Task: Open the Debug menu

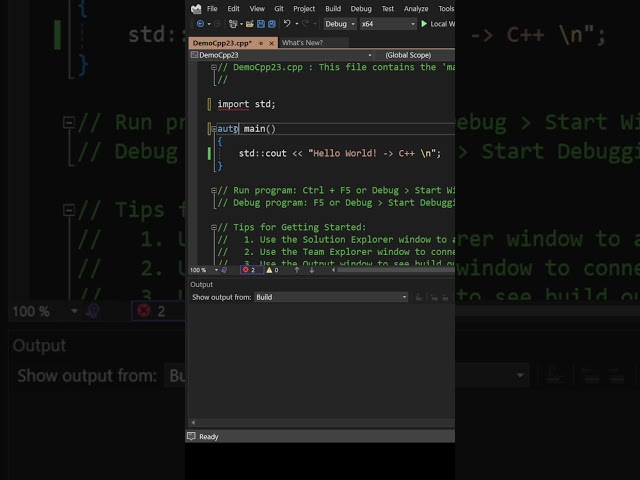Action: pos(361,9)
